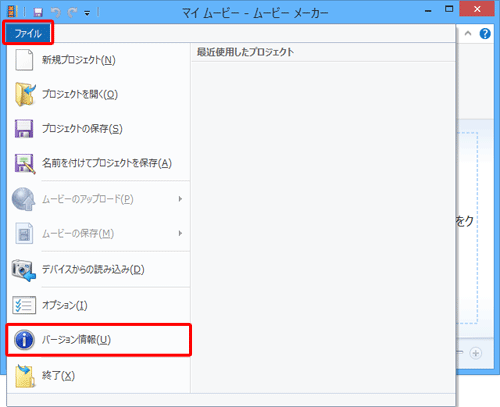
Task: Click the undo arrow in title bar
Action: point(56,13)
